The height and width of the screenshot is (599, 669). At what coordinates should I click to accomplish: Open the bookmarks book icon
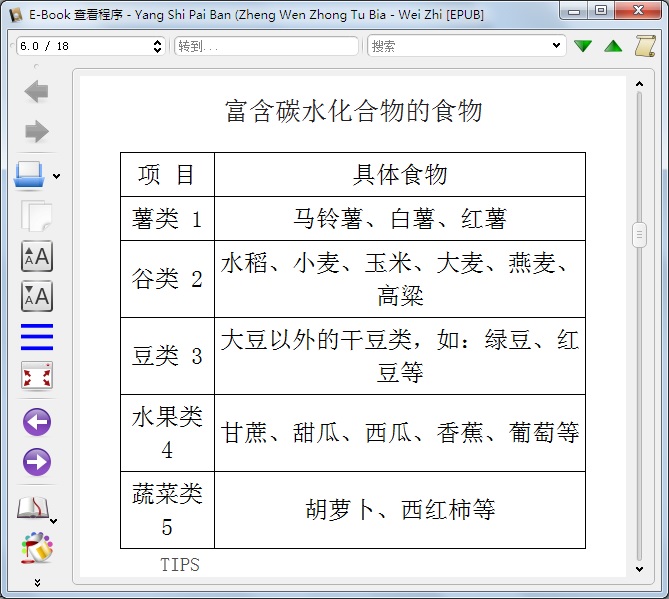32,507
